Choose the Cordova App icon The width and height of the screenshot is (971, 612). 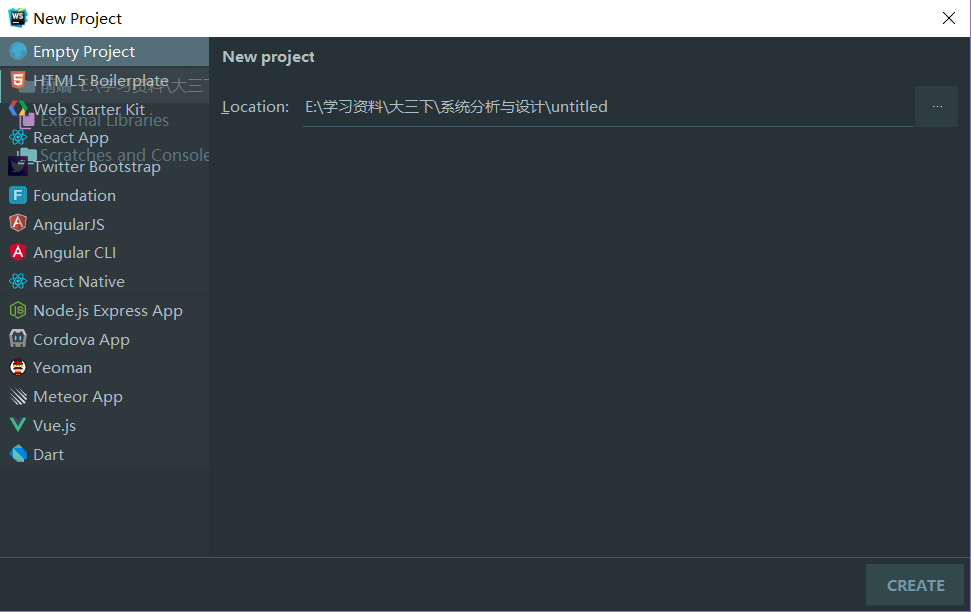[18, 339]
